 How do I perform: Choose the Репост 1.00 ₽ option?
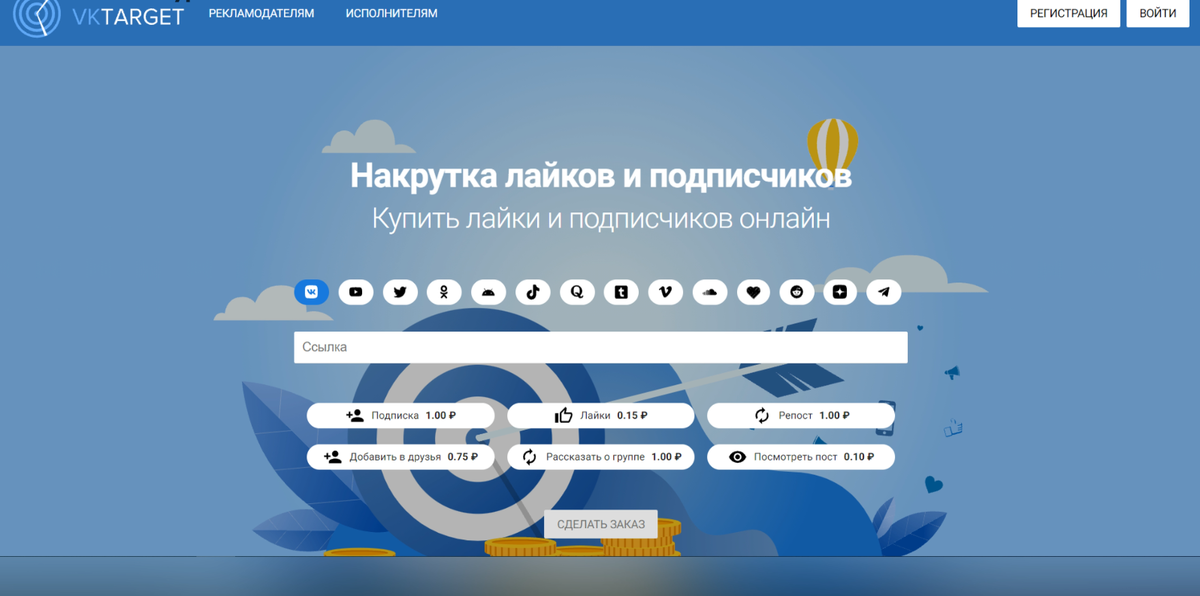point(801,416)
